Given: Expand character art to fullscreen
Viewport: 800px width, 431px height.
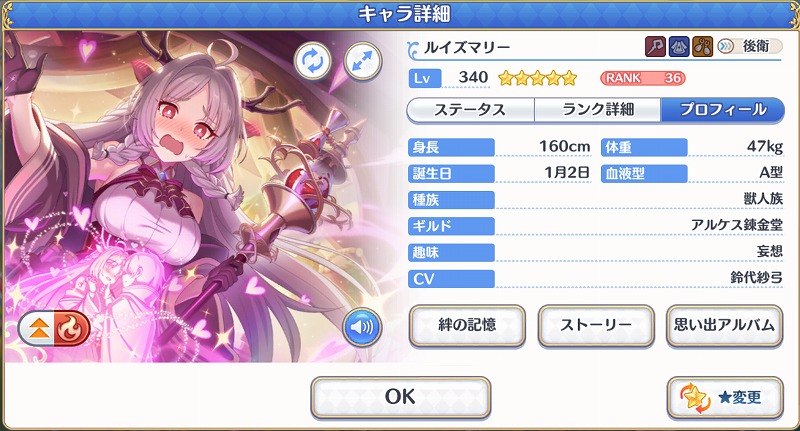Looking at the screenshot, I should pyautogui.click(x=363, y=61).
